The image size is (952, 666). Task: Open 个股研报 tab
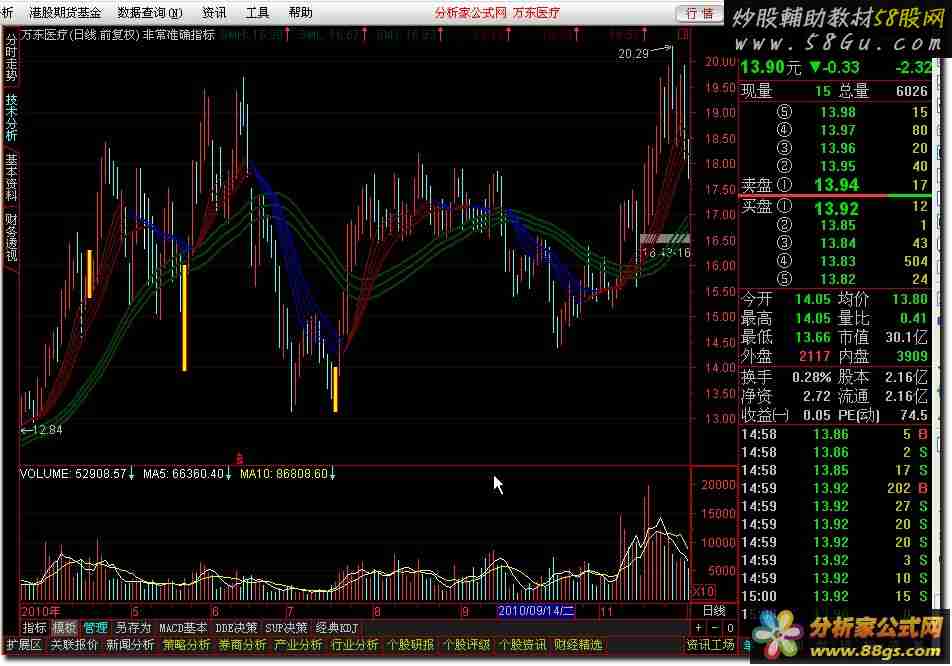(410, 645)
